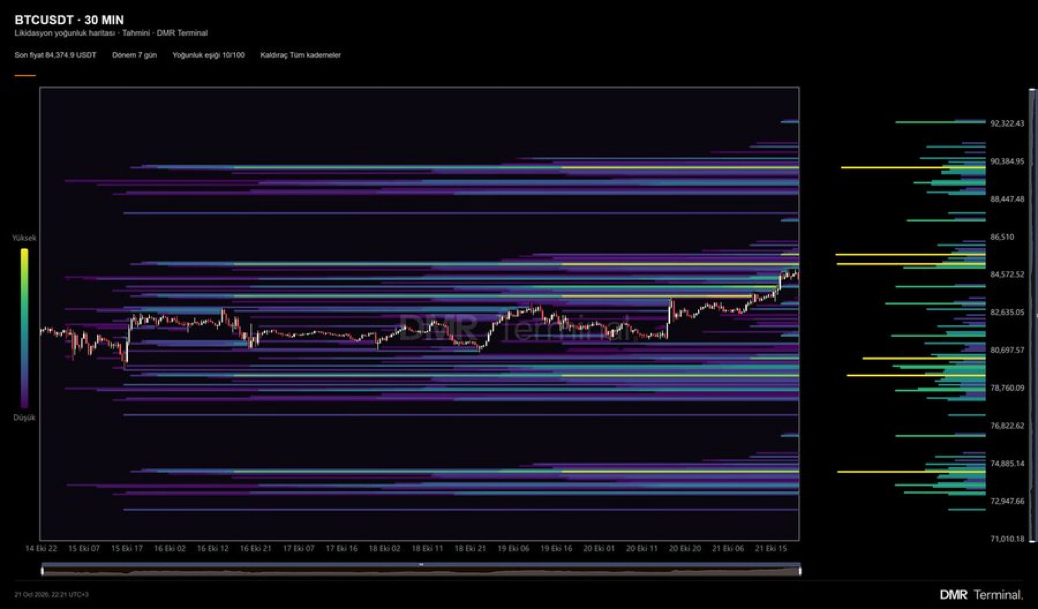
Task: Click the 88,447.48 price axis label
Action: click(1007, 199)
